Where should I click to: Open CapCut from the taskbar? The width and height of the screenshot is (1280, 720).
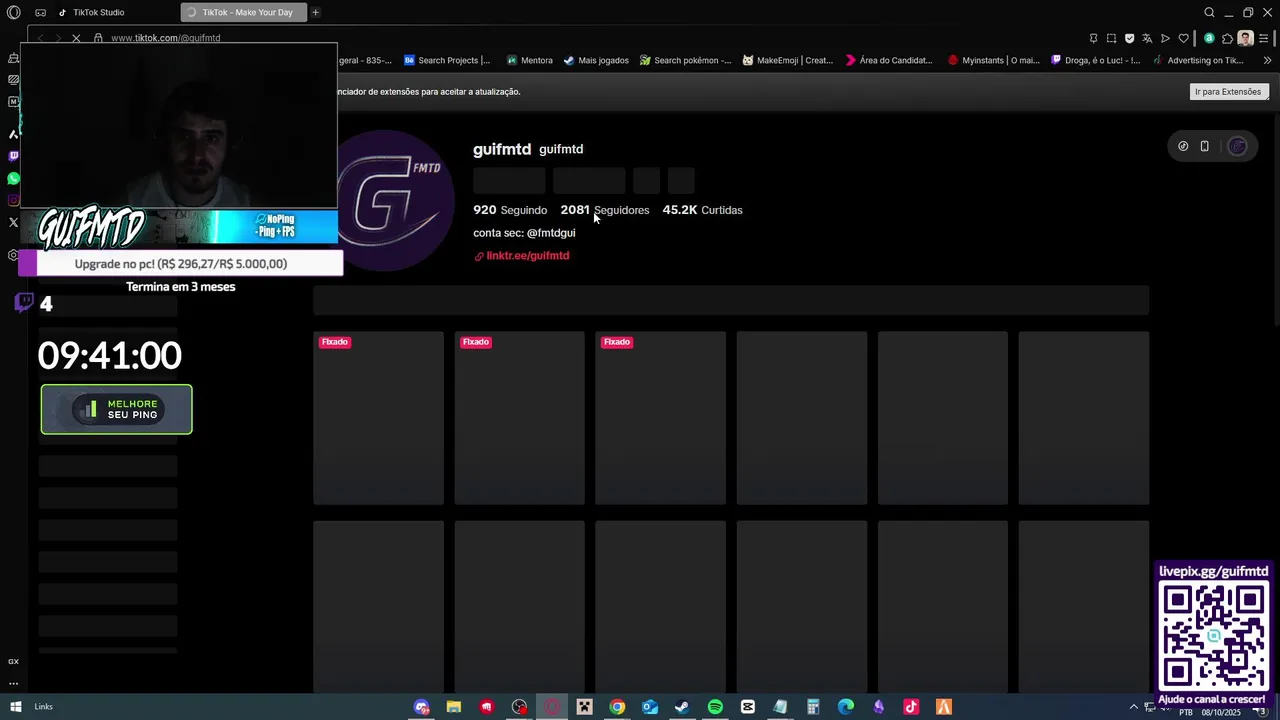[x=748, y=707]
